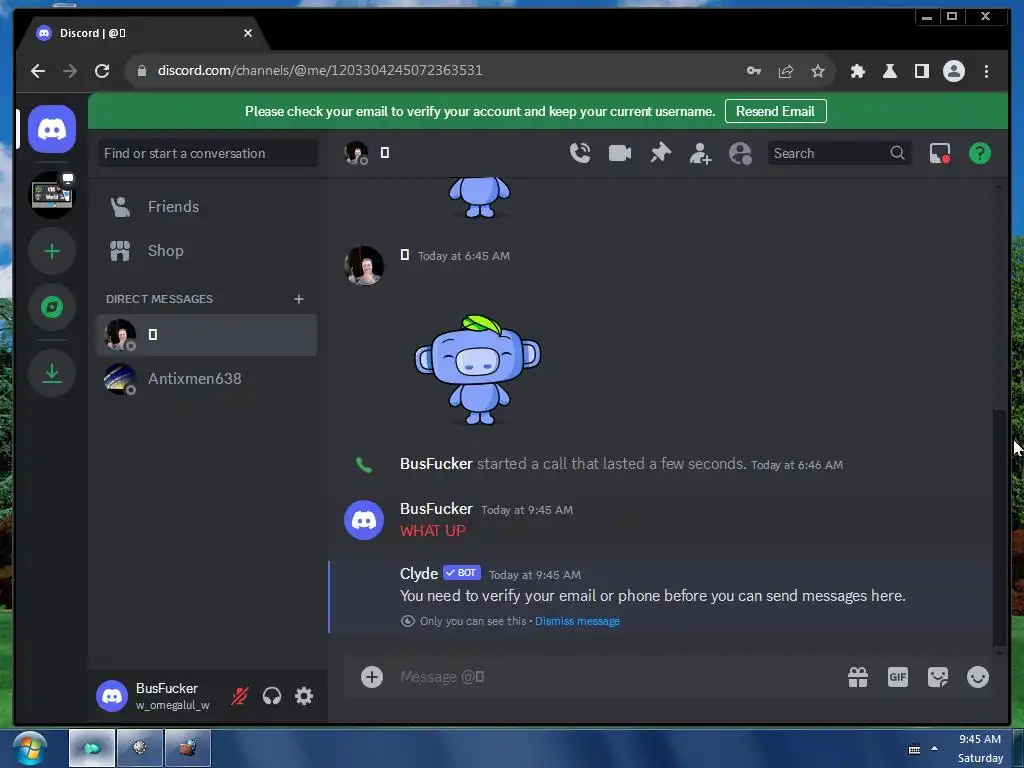Click Find or start a conversation field

pyautogui.click(x=208, y=153)
